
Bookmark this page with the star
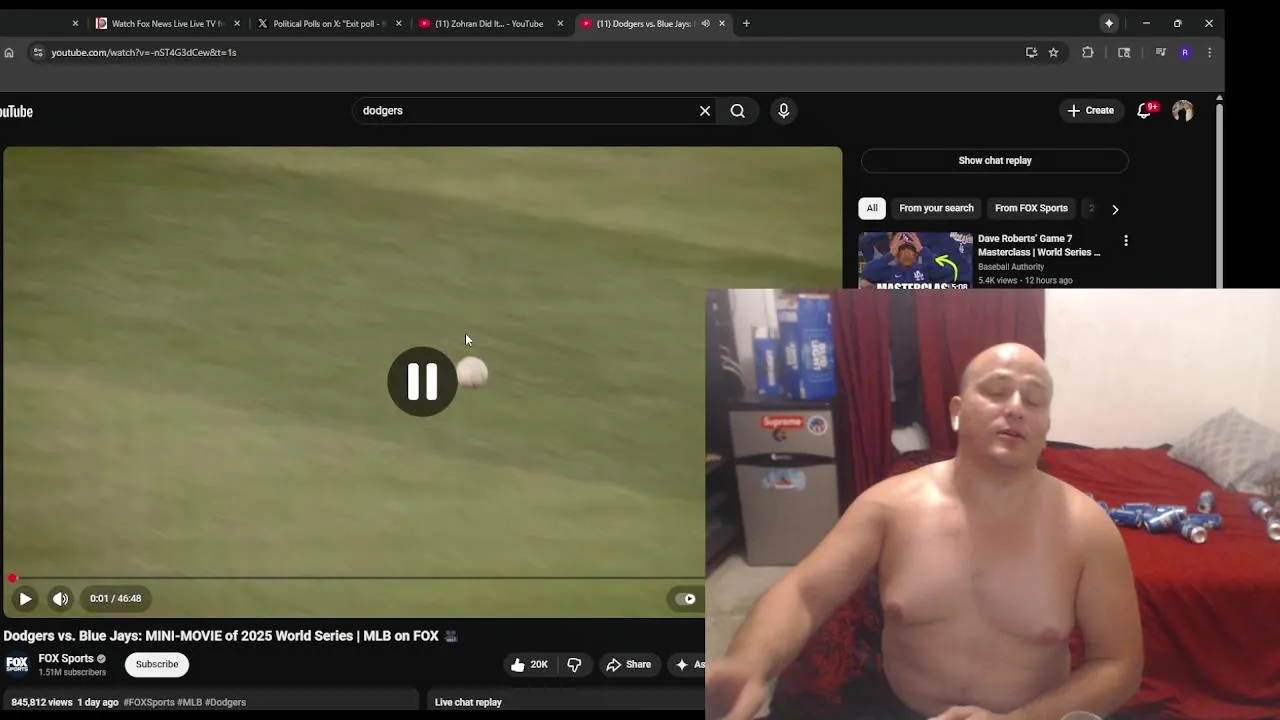click(1053, 53)
